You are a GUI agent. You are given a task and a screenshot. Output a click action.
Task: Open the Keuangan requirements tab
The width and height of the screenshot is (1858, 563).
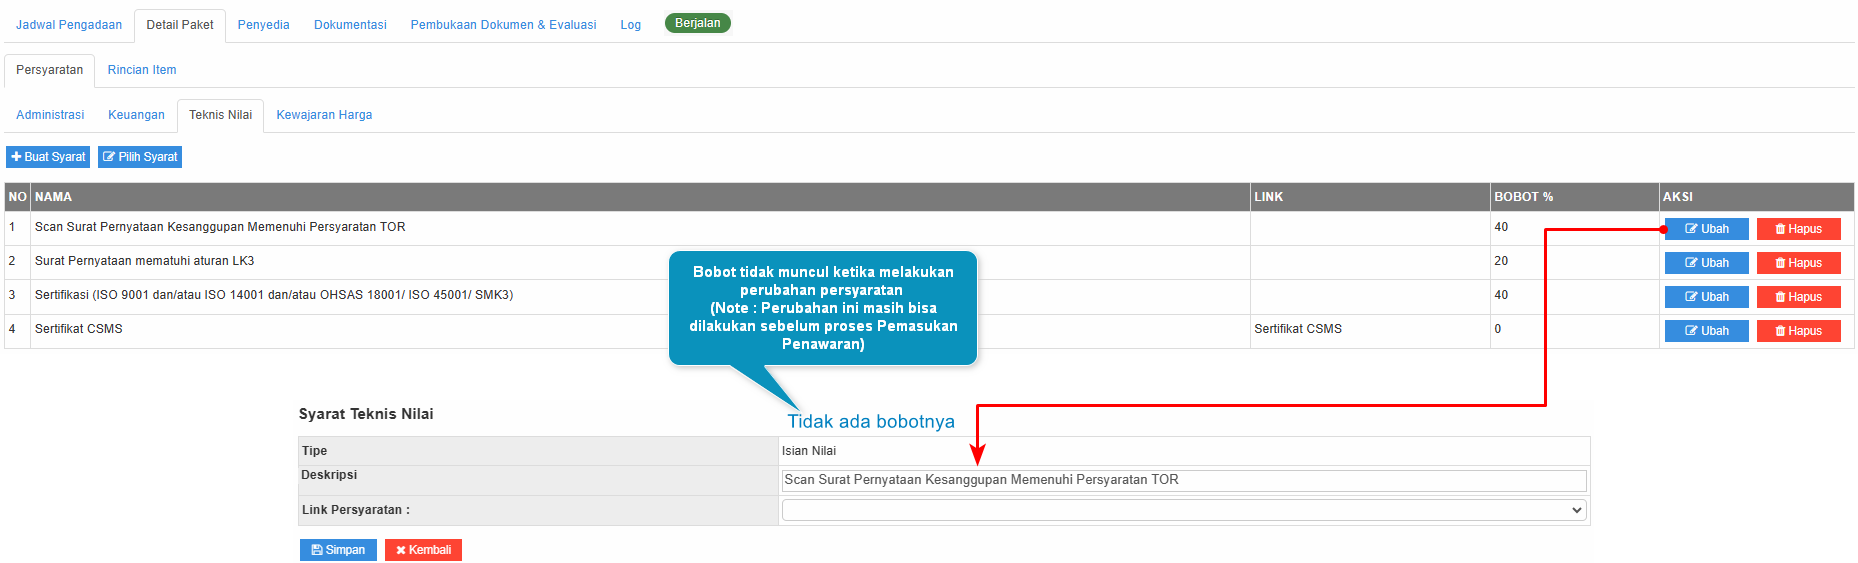(x=136, y=115)
